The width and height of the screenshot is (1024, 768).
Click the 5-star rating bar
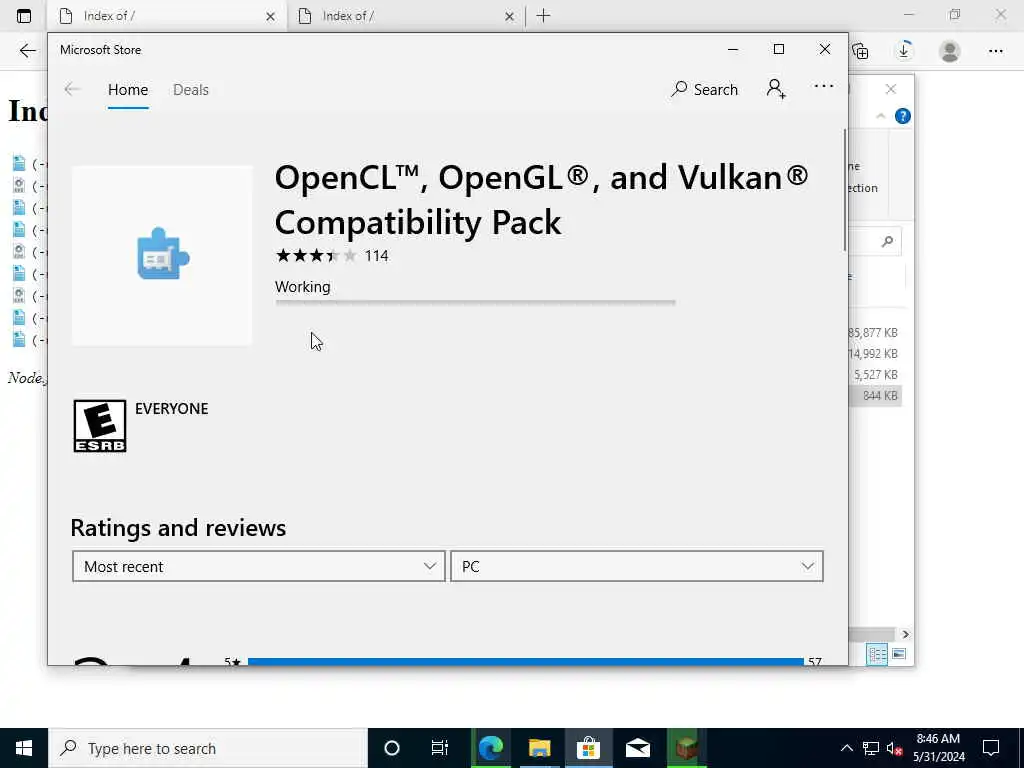(x=526, y=662)
